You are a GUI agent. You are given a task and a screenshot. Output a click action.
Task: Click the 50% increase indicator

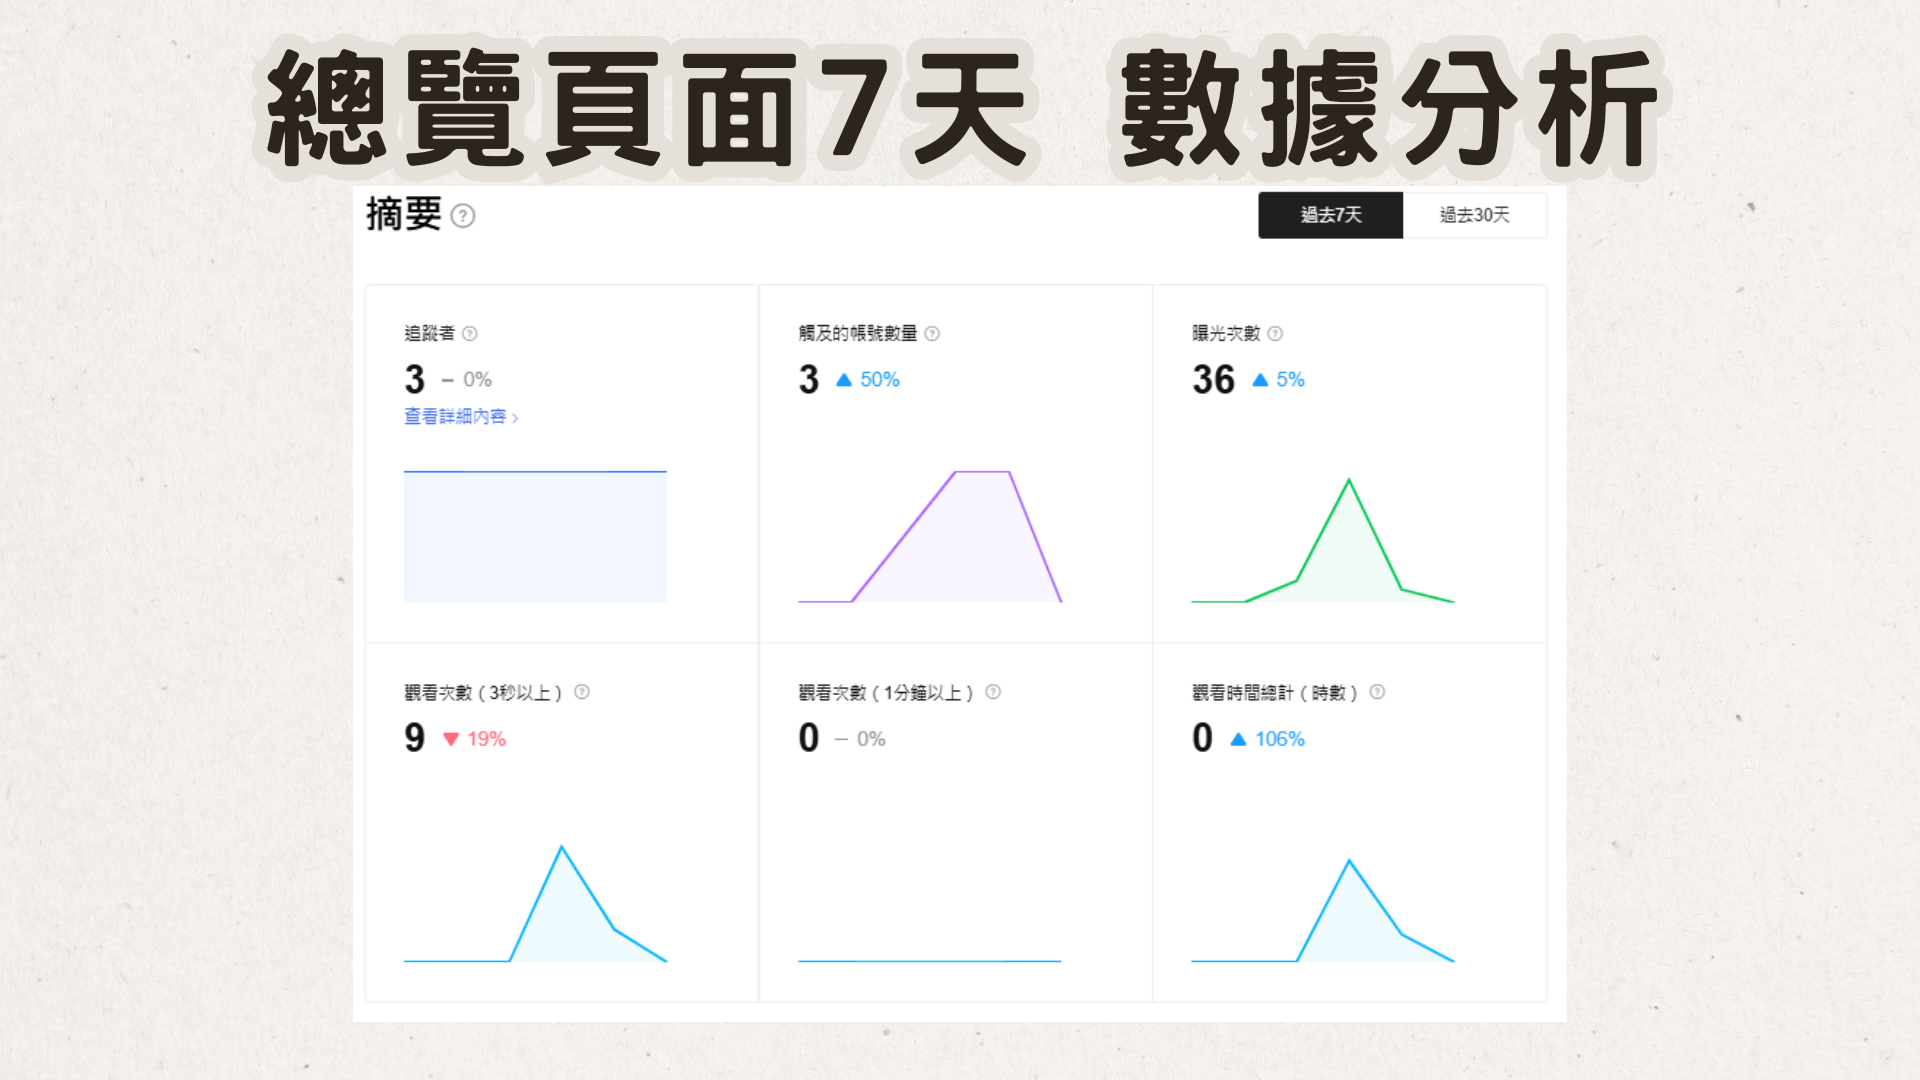(868, 380)
